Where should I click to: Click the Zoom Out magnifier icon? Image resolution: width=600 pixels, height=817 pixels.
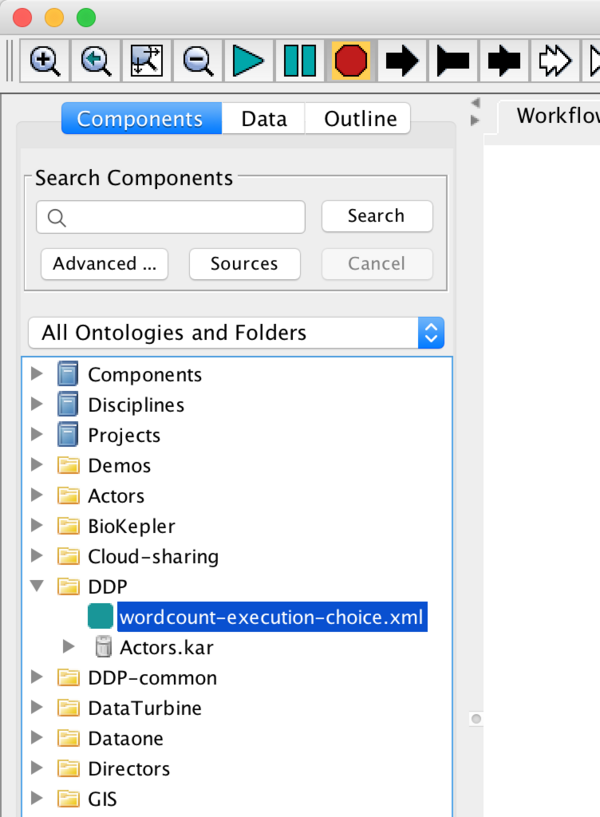coord(198,61)
